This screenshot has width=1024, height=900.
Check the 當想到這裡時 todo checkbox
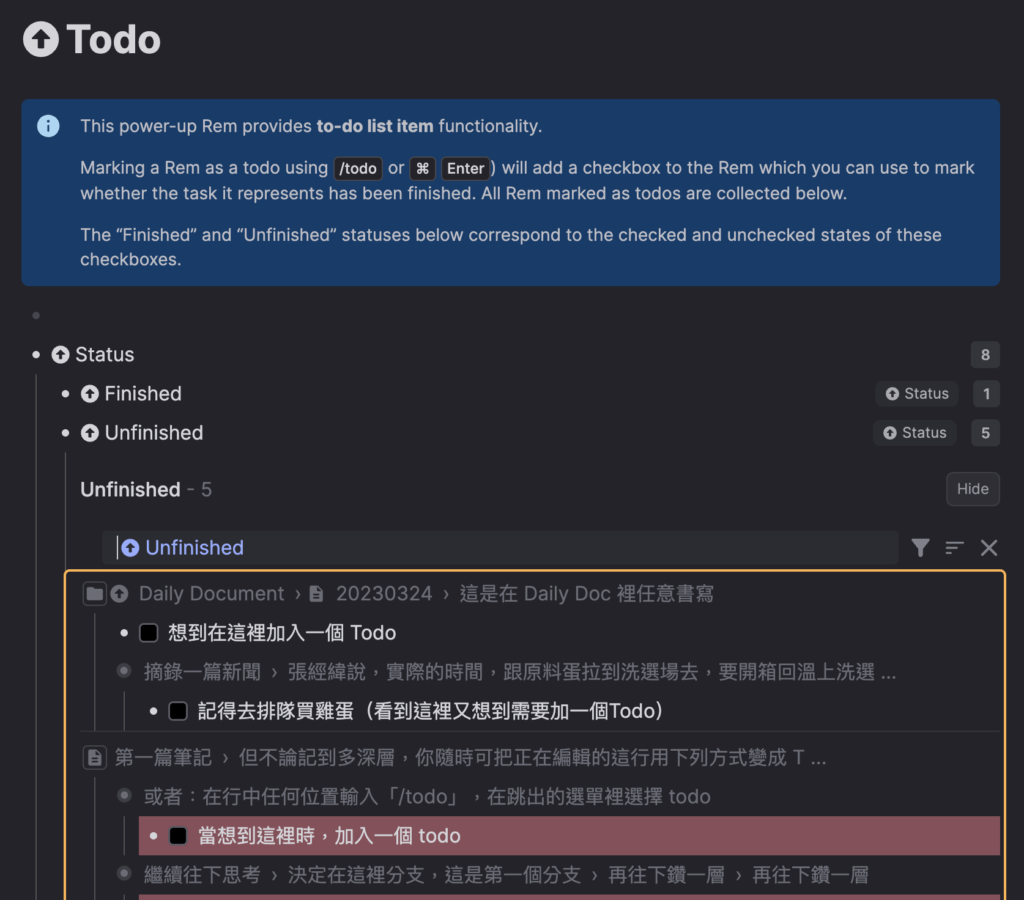pos(178,836)
